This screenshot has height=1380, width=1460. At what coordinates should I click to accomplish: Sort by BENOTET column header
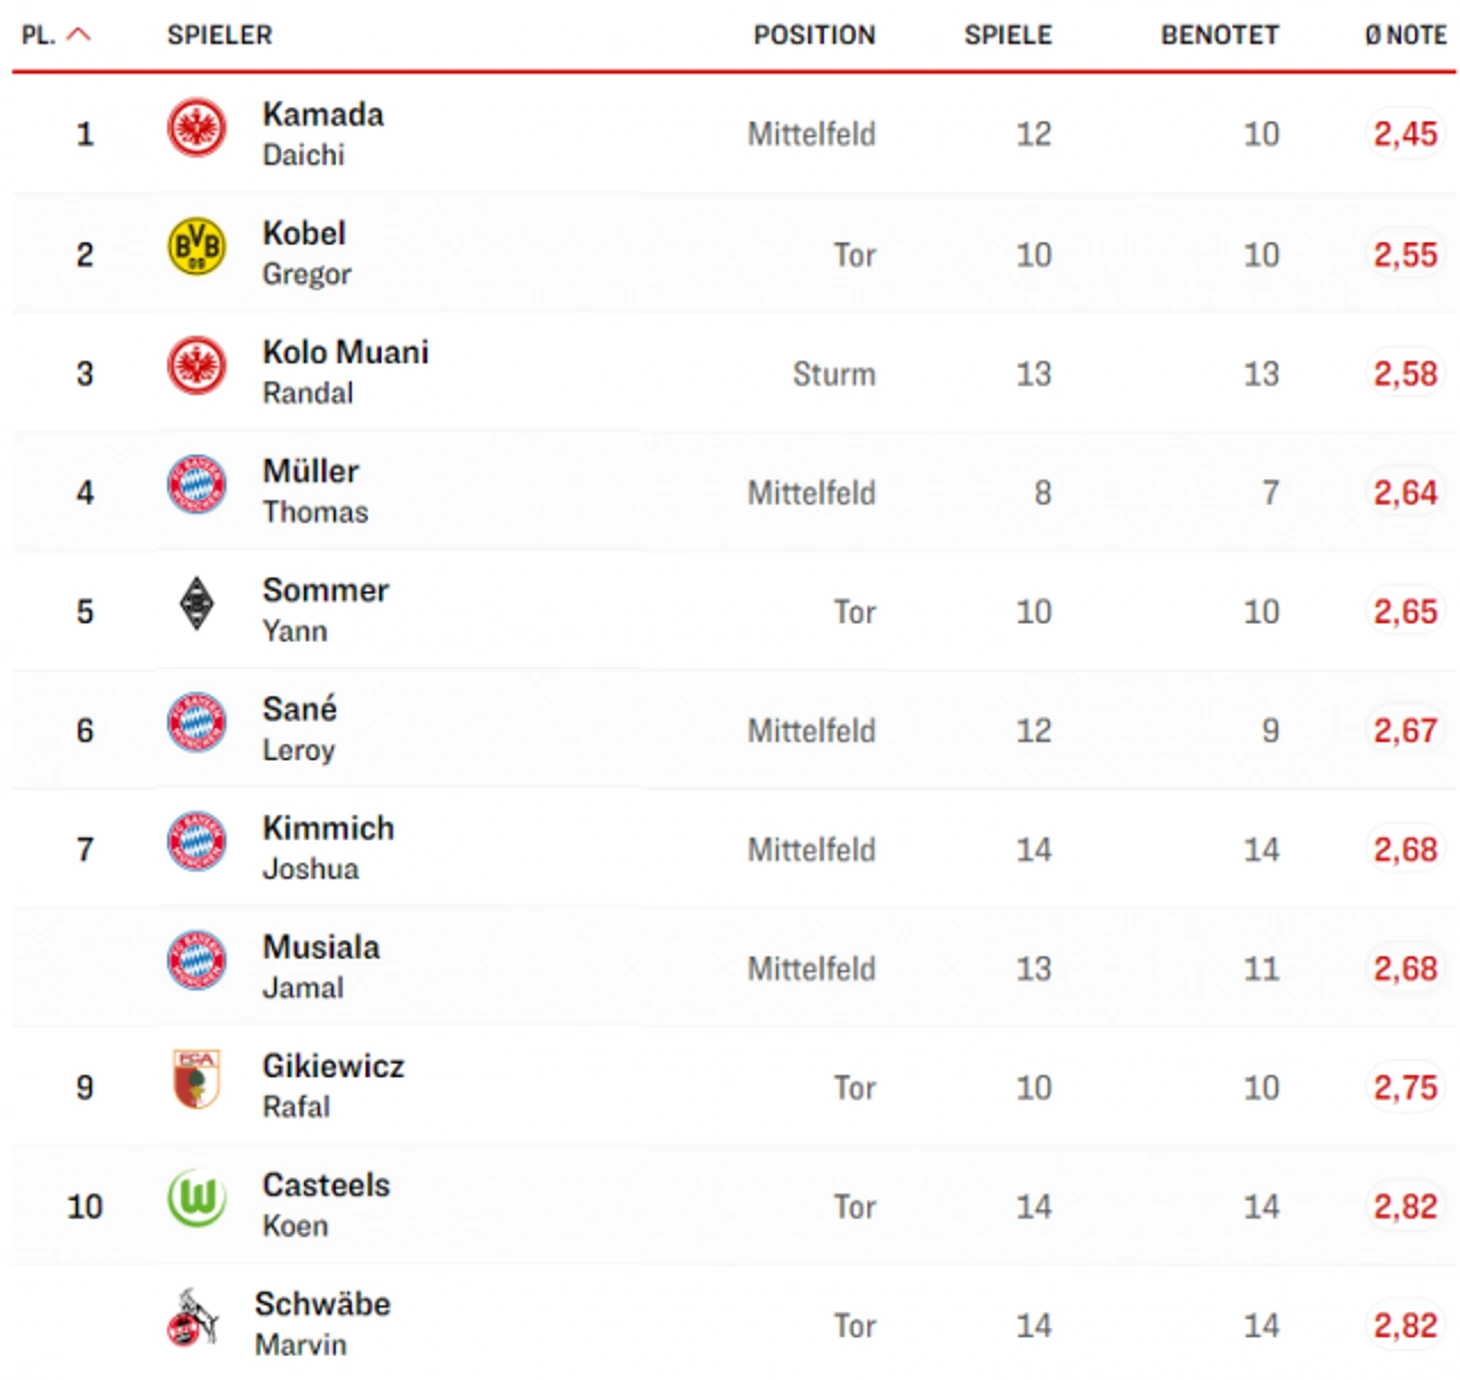(x=1219, y=35)
